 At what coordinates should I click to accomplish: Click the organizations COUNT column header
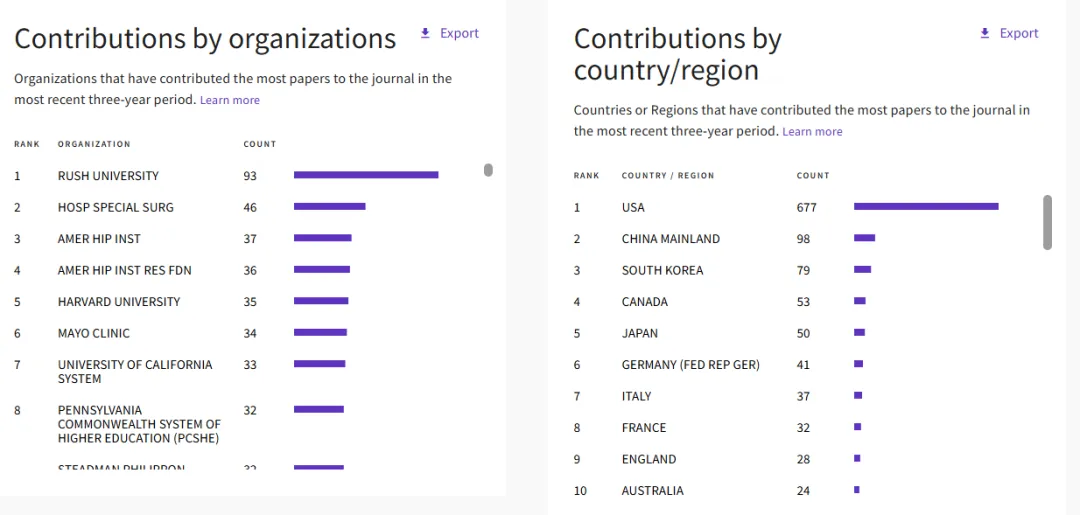[x=260, y=145]
